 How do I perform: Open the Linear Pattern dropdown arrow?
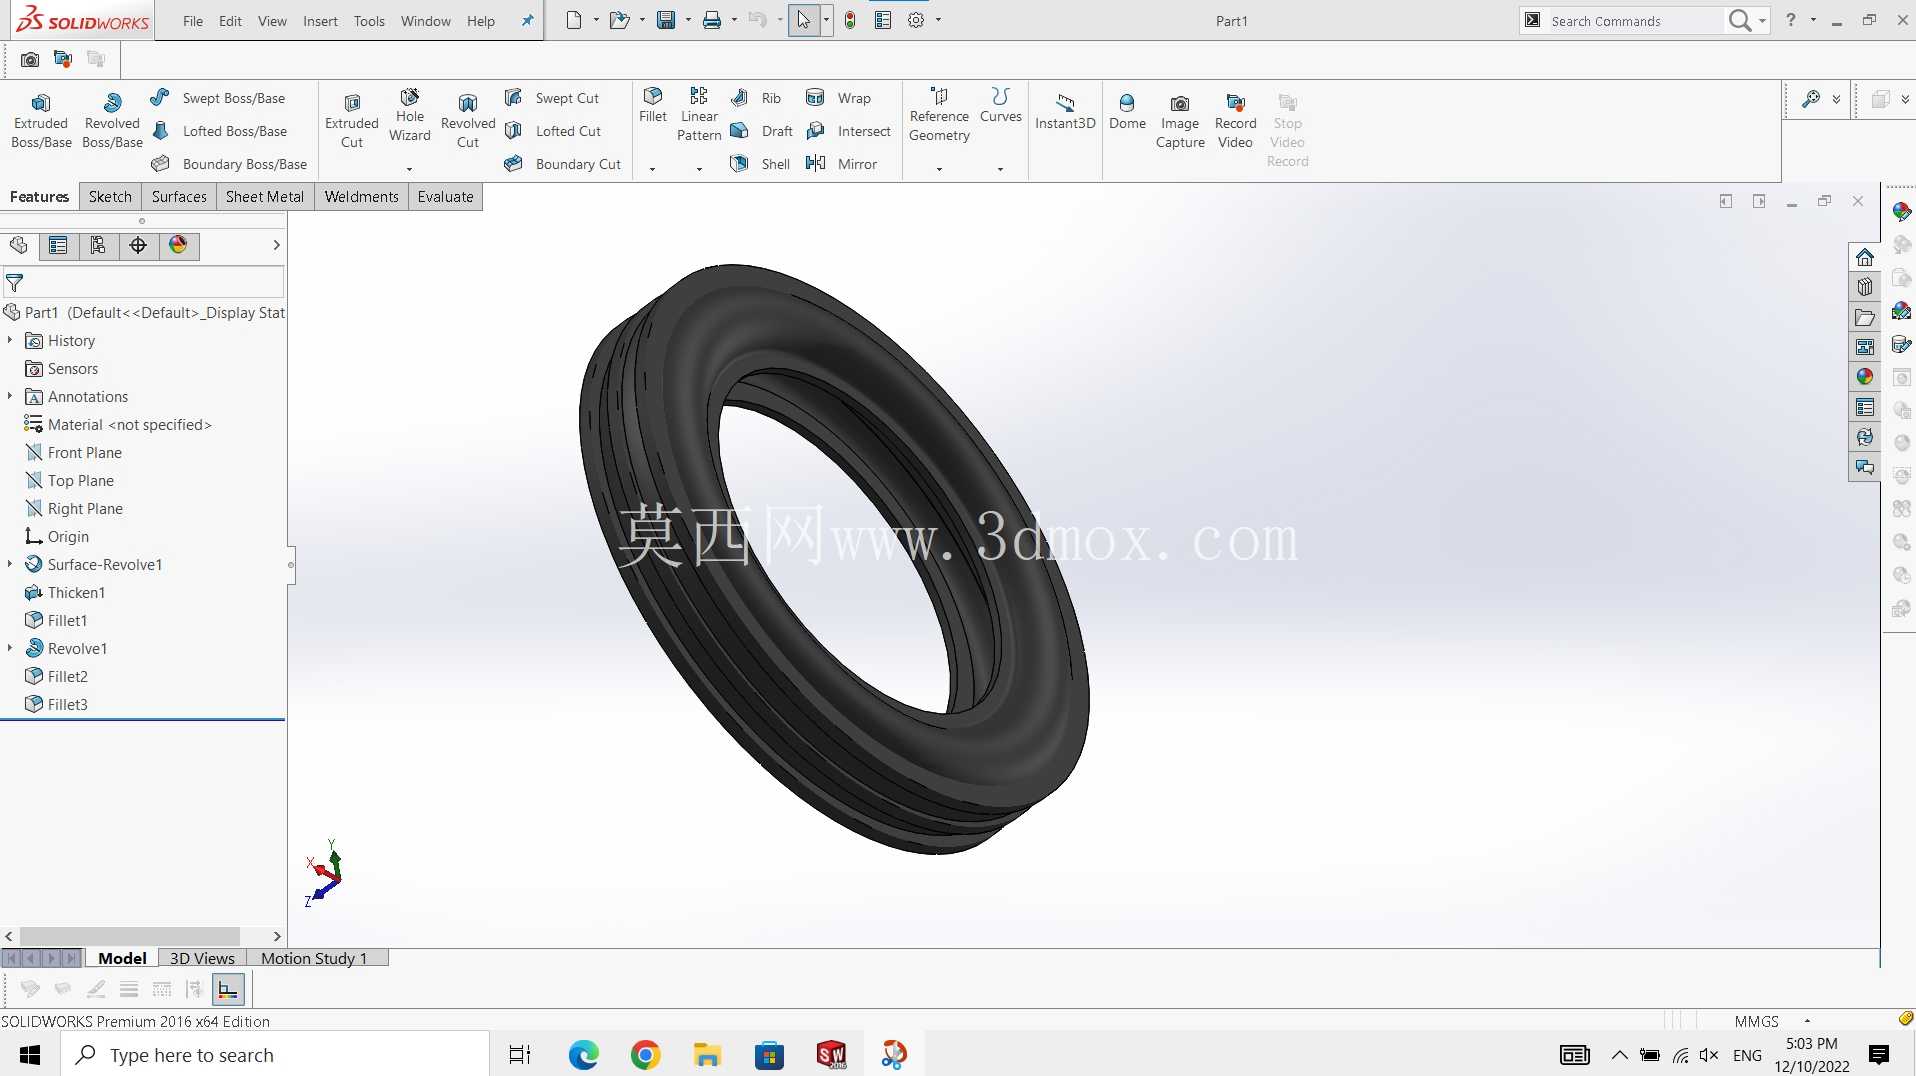point(699,169)
